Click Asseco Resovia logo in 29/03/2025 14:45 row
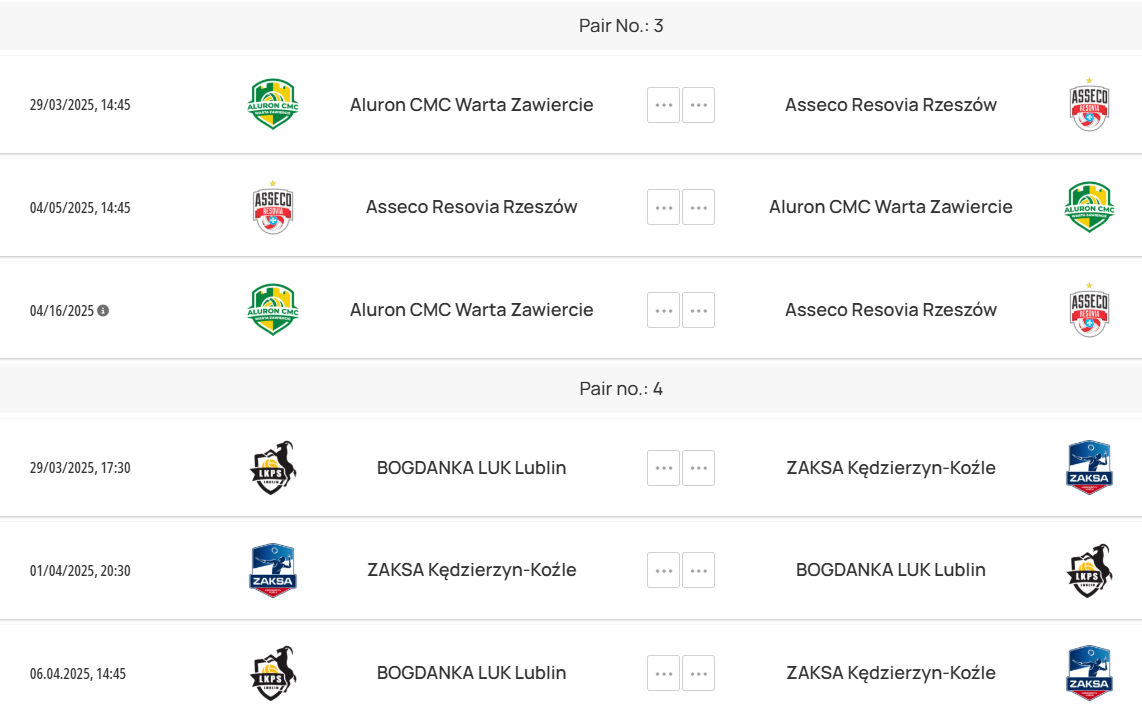 coord(1089,104)
